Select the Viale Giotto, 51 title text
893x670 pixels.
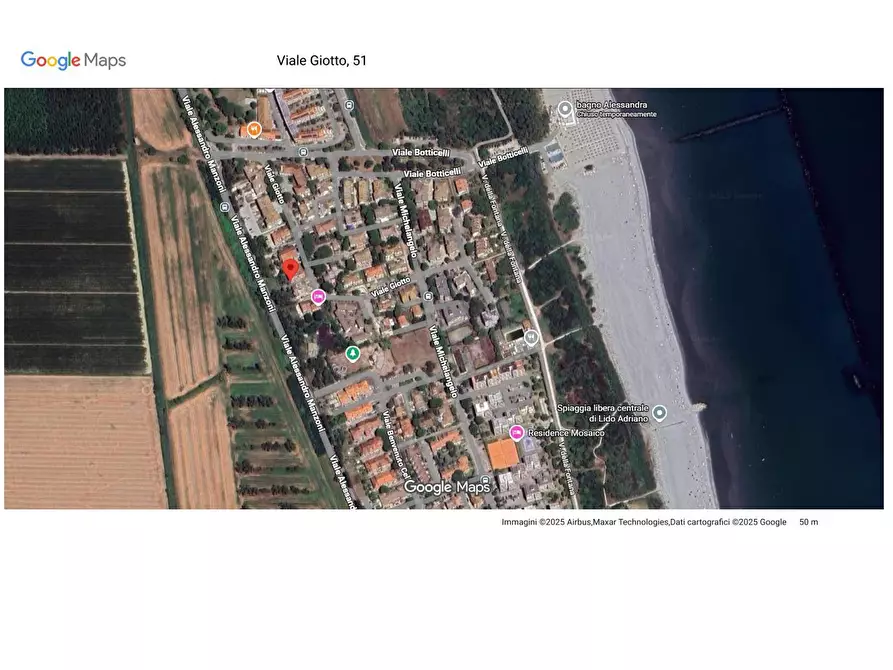pos(321,60)
